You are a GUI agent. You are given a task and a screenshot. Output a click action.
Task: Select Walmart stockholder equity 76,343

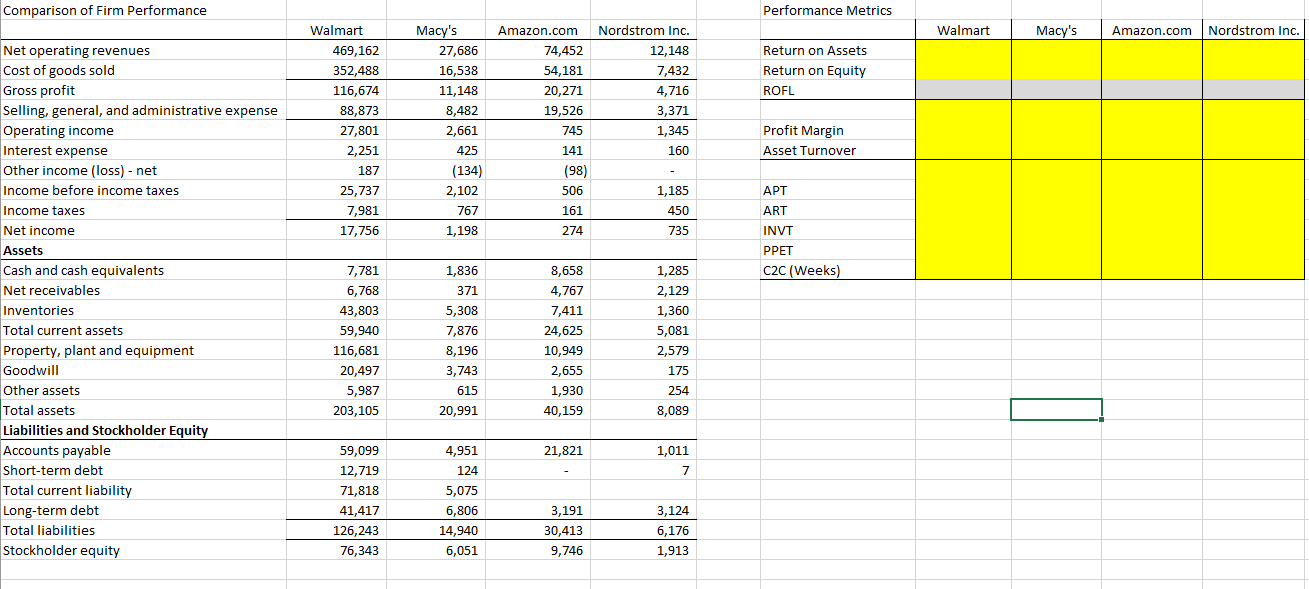coord(359,550)
